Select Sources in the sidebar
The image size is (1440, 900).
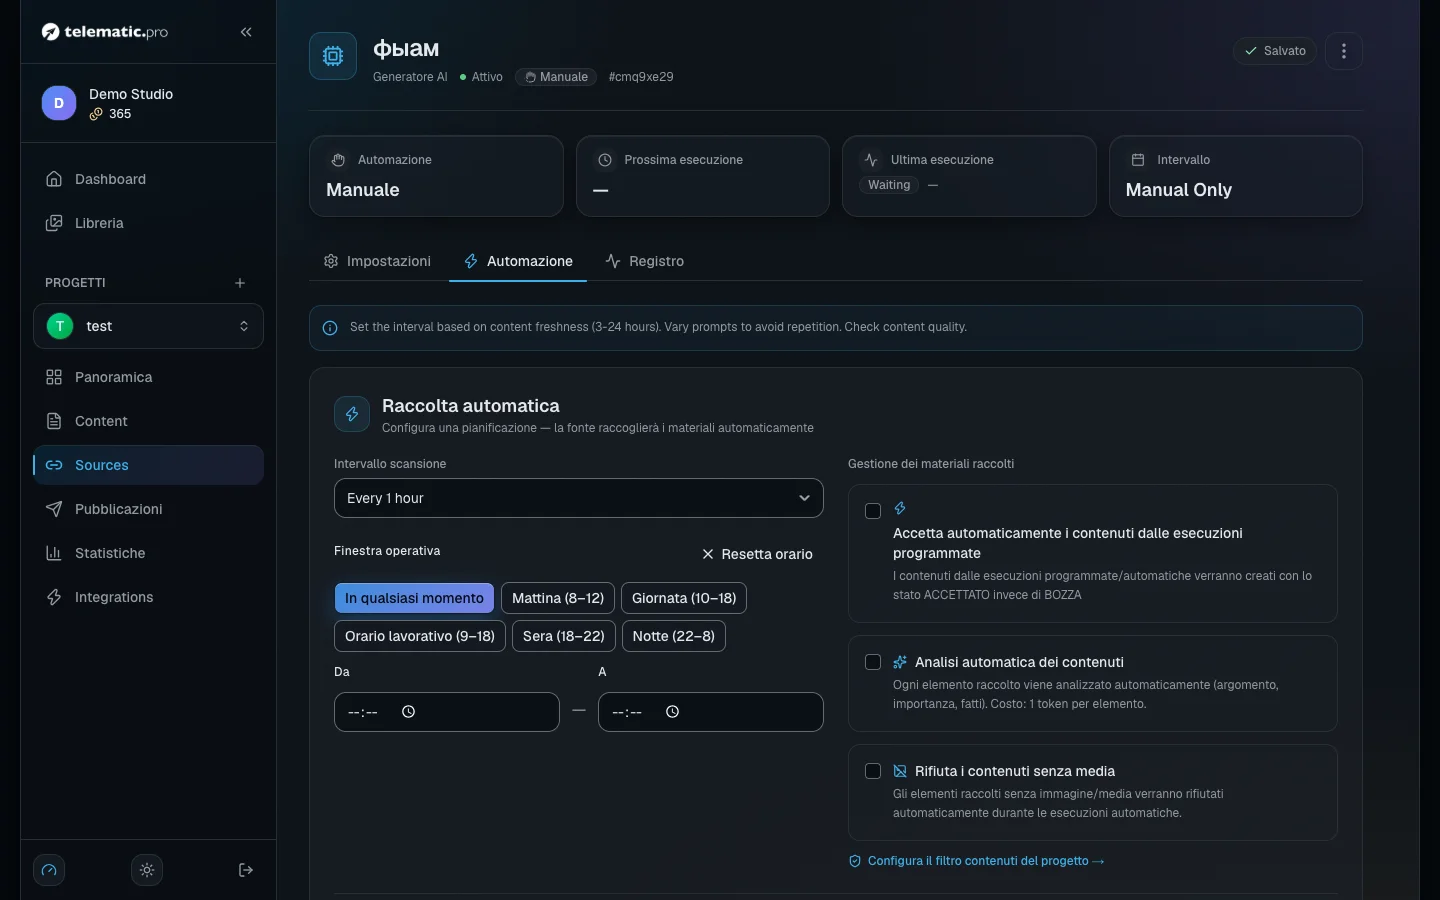tap(148, 465)
